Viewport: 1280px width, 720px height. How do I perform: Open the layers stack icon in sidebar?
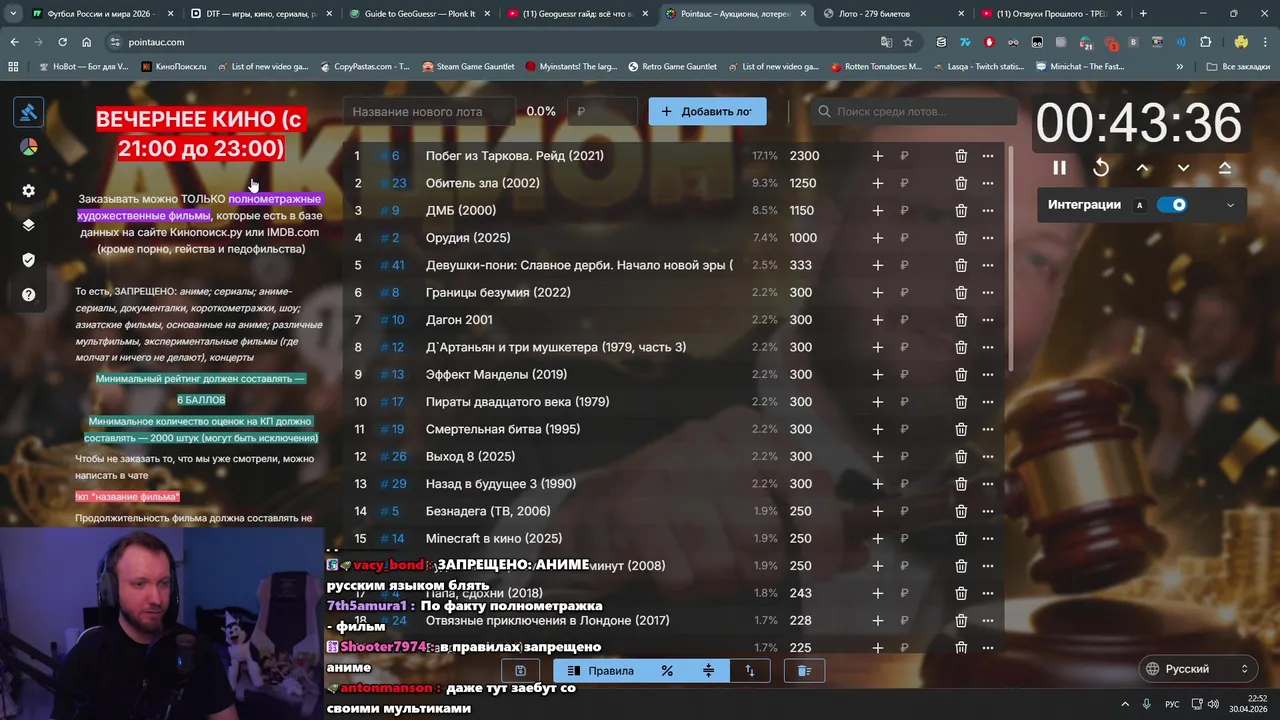[x=28, y=225]
